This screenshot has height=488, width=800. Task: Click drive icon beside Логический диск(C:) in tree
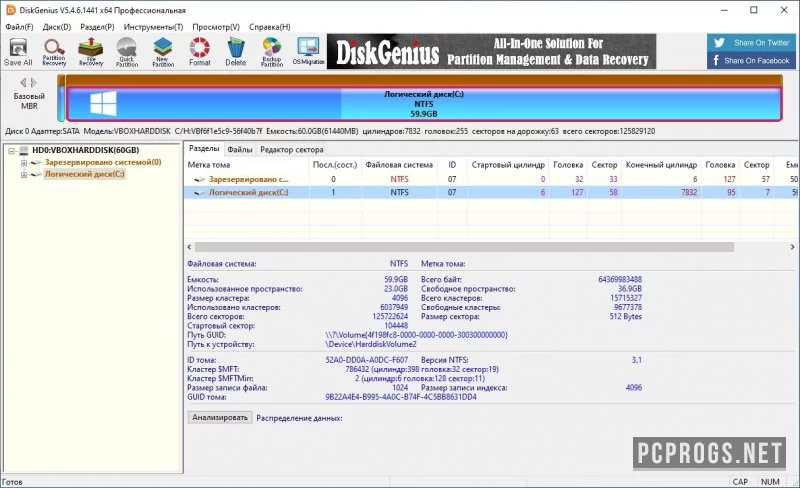[36, 174]
